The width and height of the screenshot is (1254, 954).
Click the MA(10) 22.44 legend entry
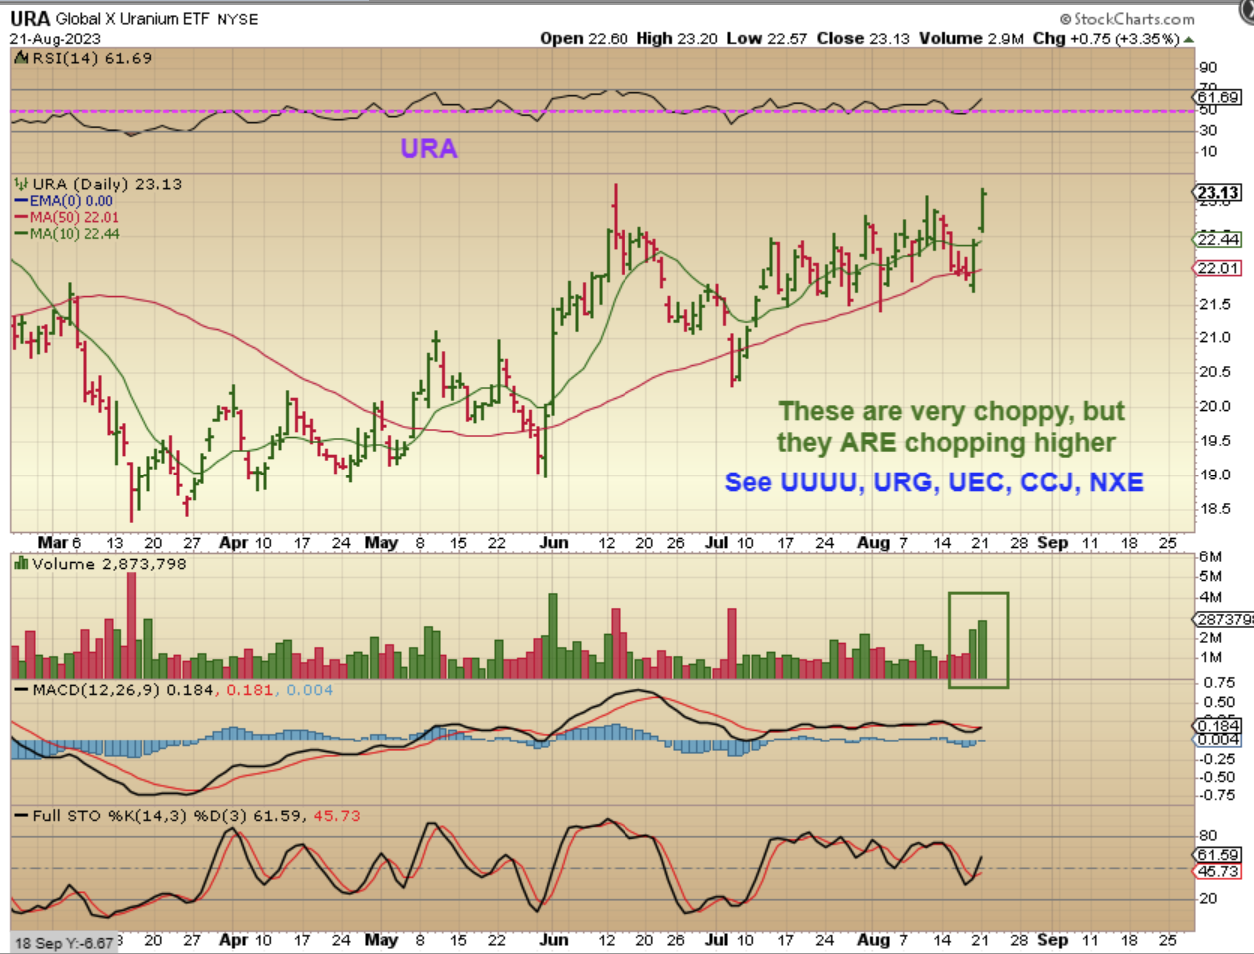74,234
